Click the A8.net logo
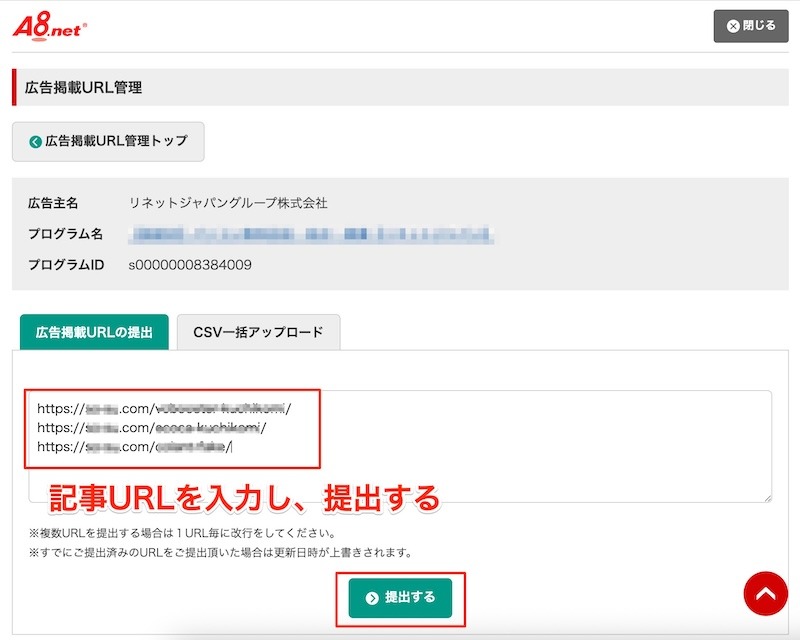The image size is (800, 640). (x=50, y=26)
